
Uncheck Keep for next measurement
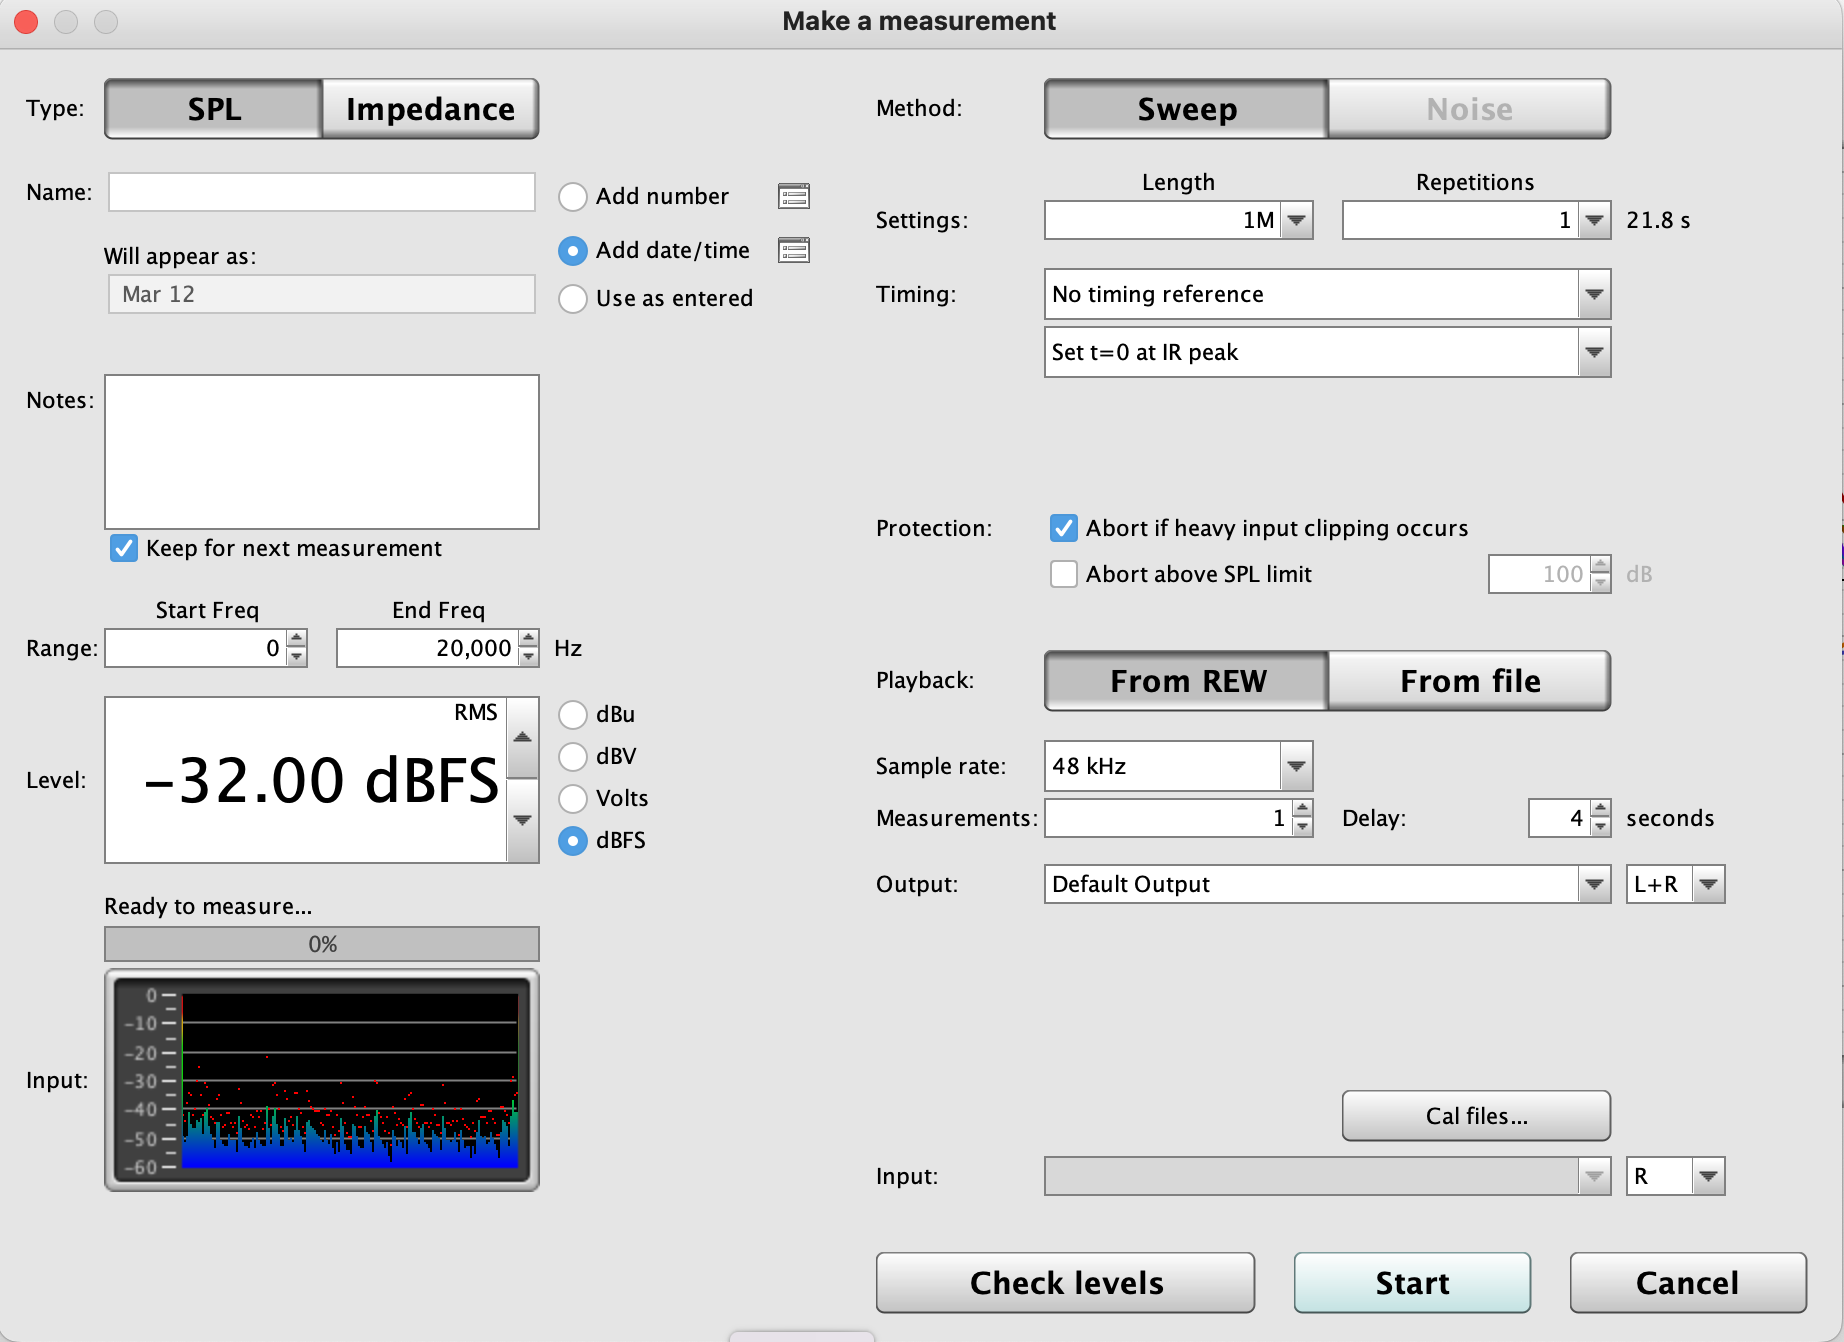[123, 548]
